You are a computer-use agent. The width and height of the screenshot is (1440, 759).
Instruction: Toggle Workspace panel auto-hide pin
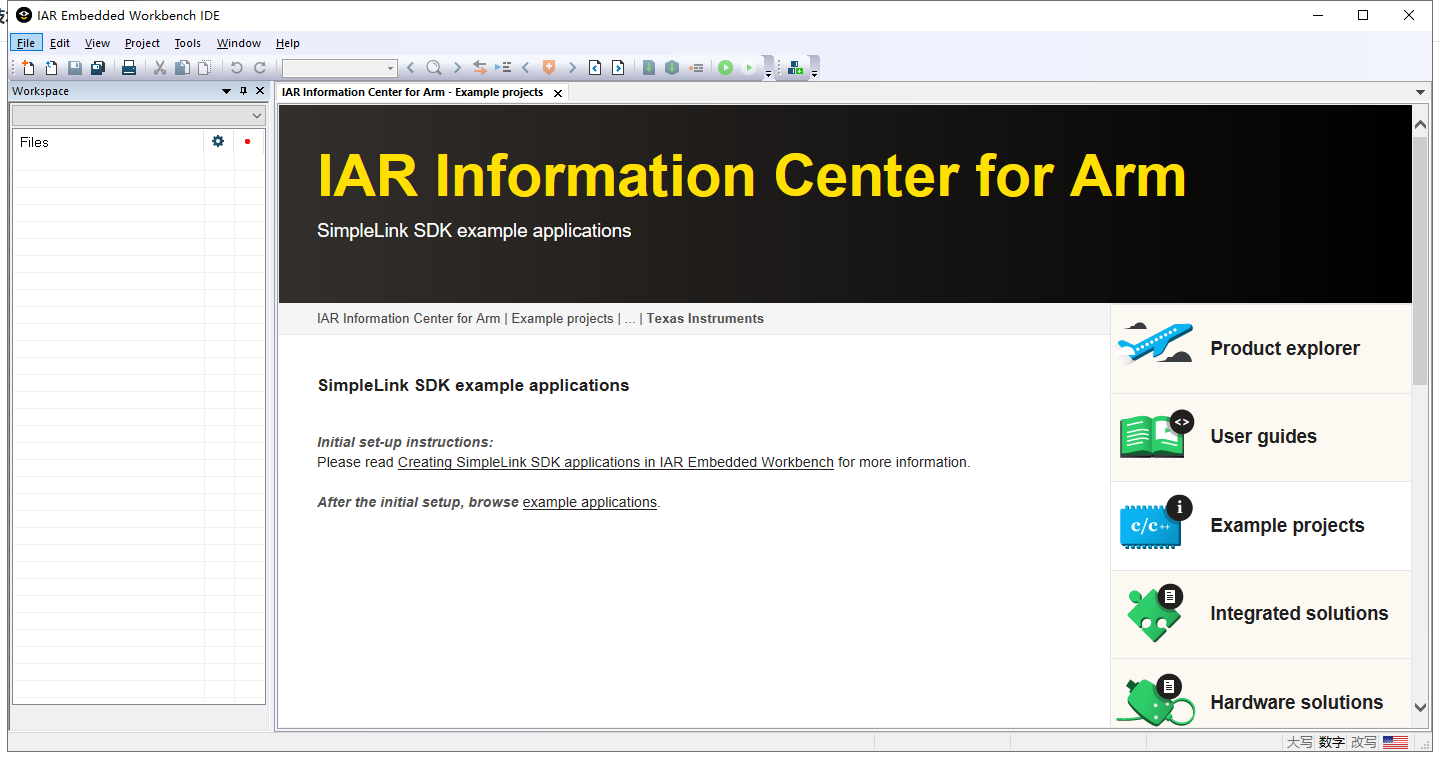[x=243, y=91]
